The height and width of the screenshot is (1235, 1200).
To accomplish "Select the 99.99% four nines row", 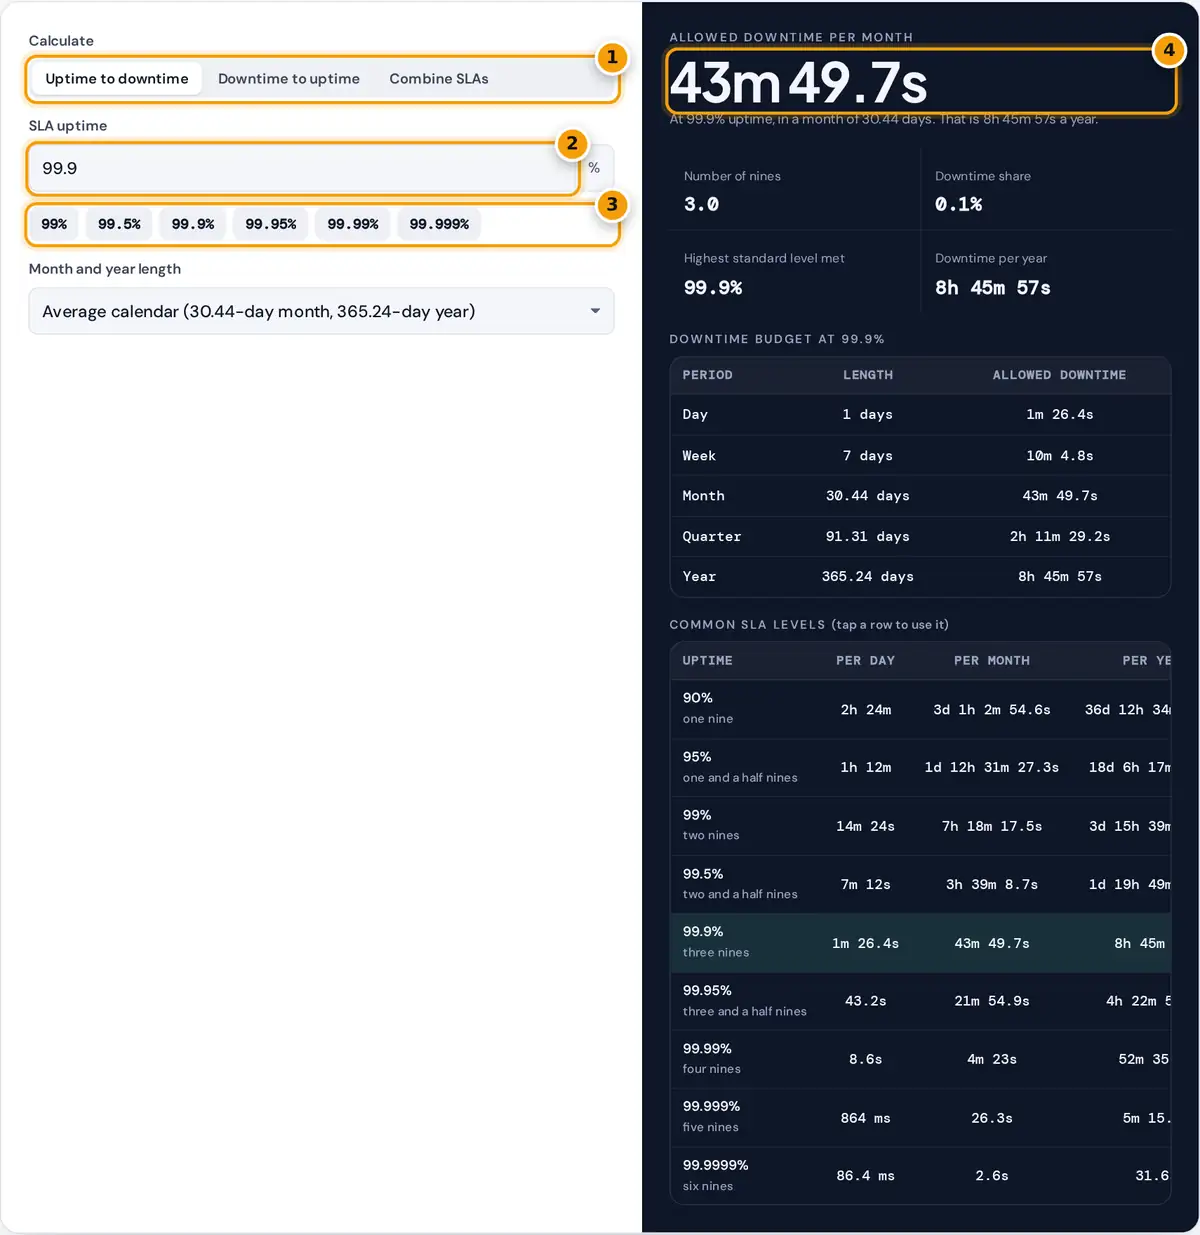I will pos(920,1059).
